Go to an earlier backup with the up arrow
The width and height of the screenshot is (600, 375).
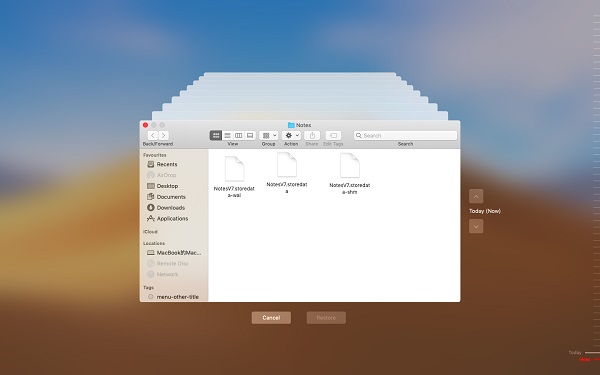click(476, 196)
